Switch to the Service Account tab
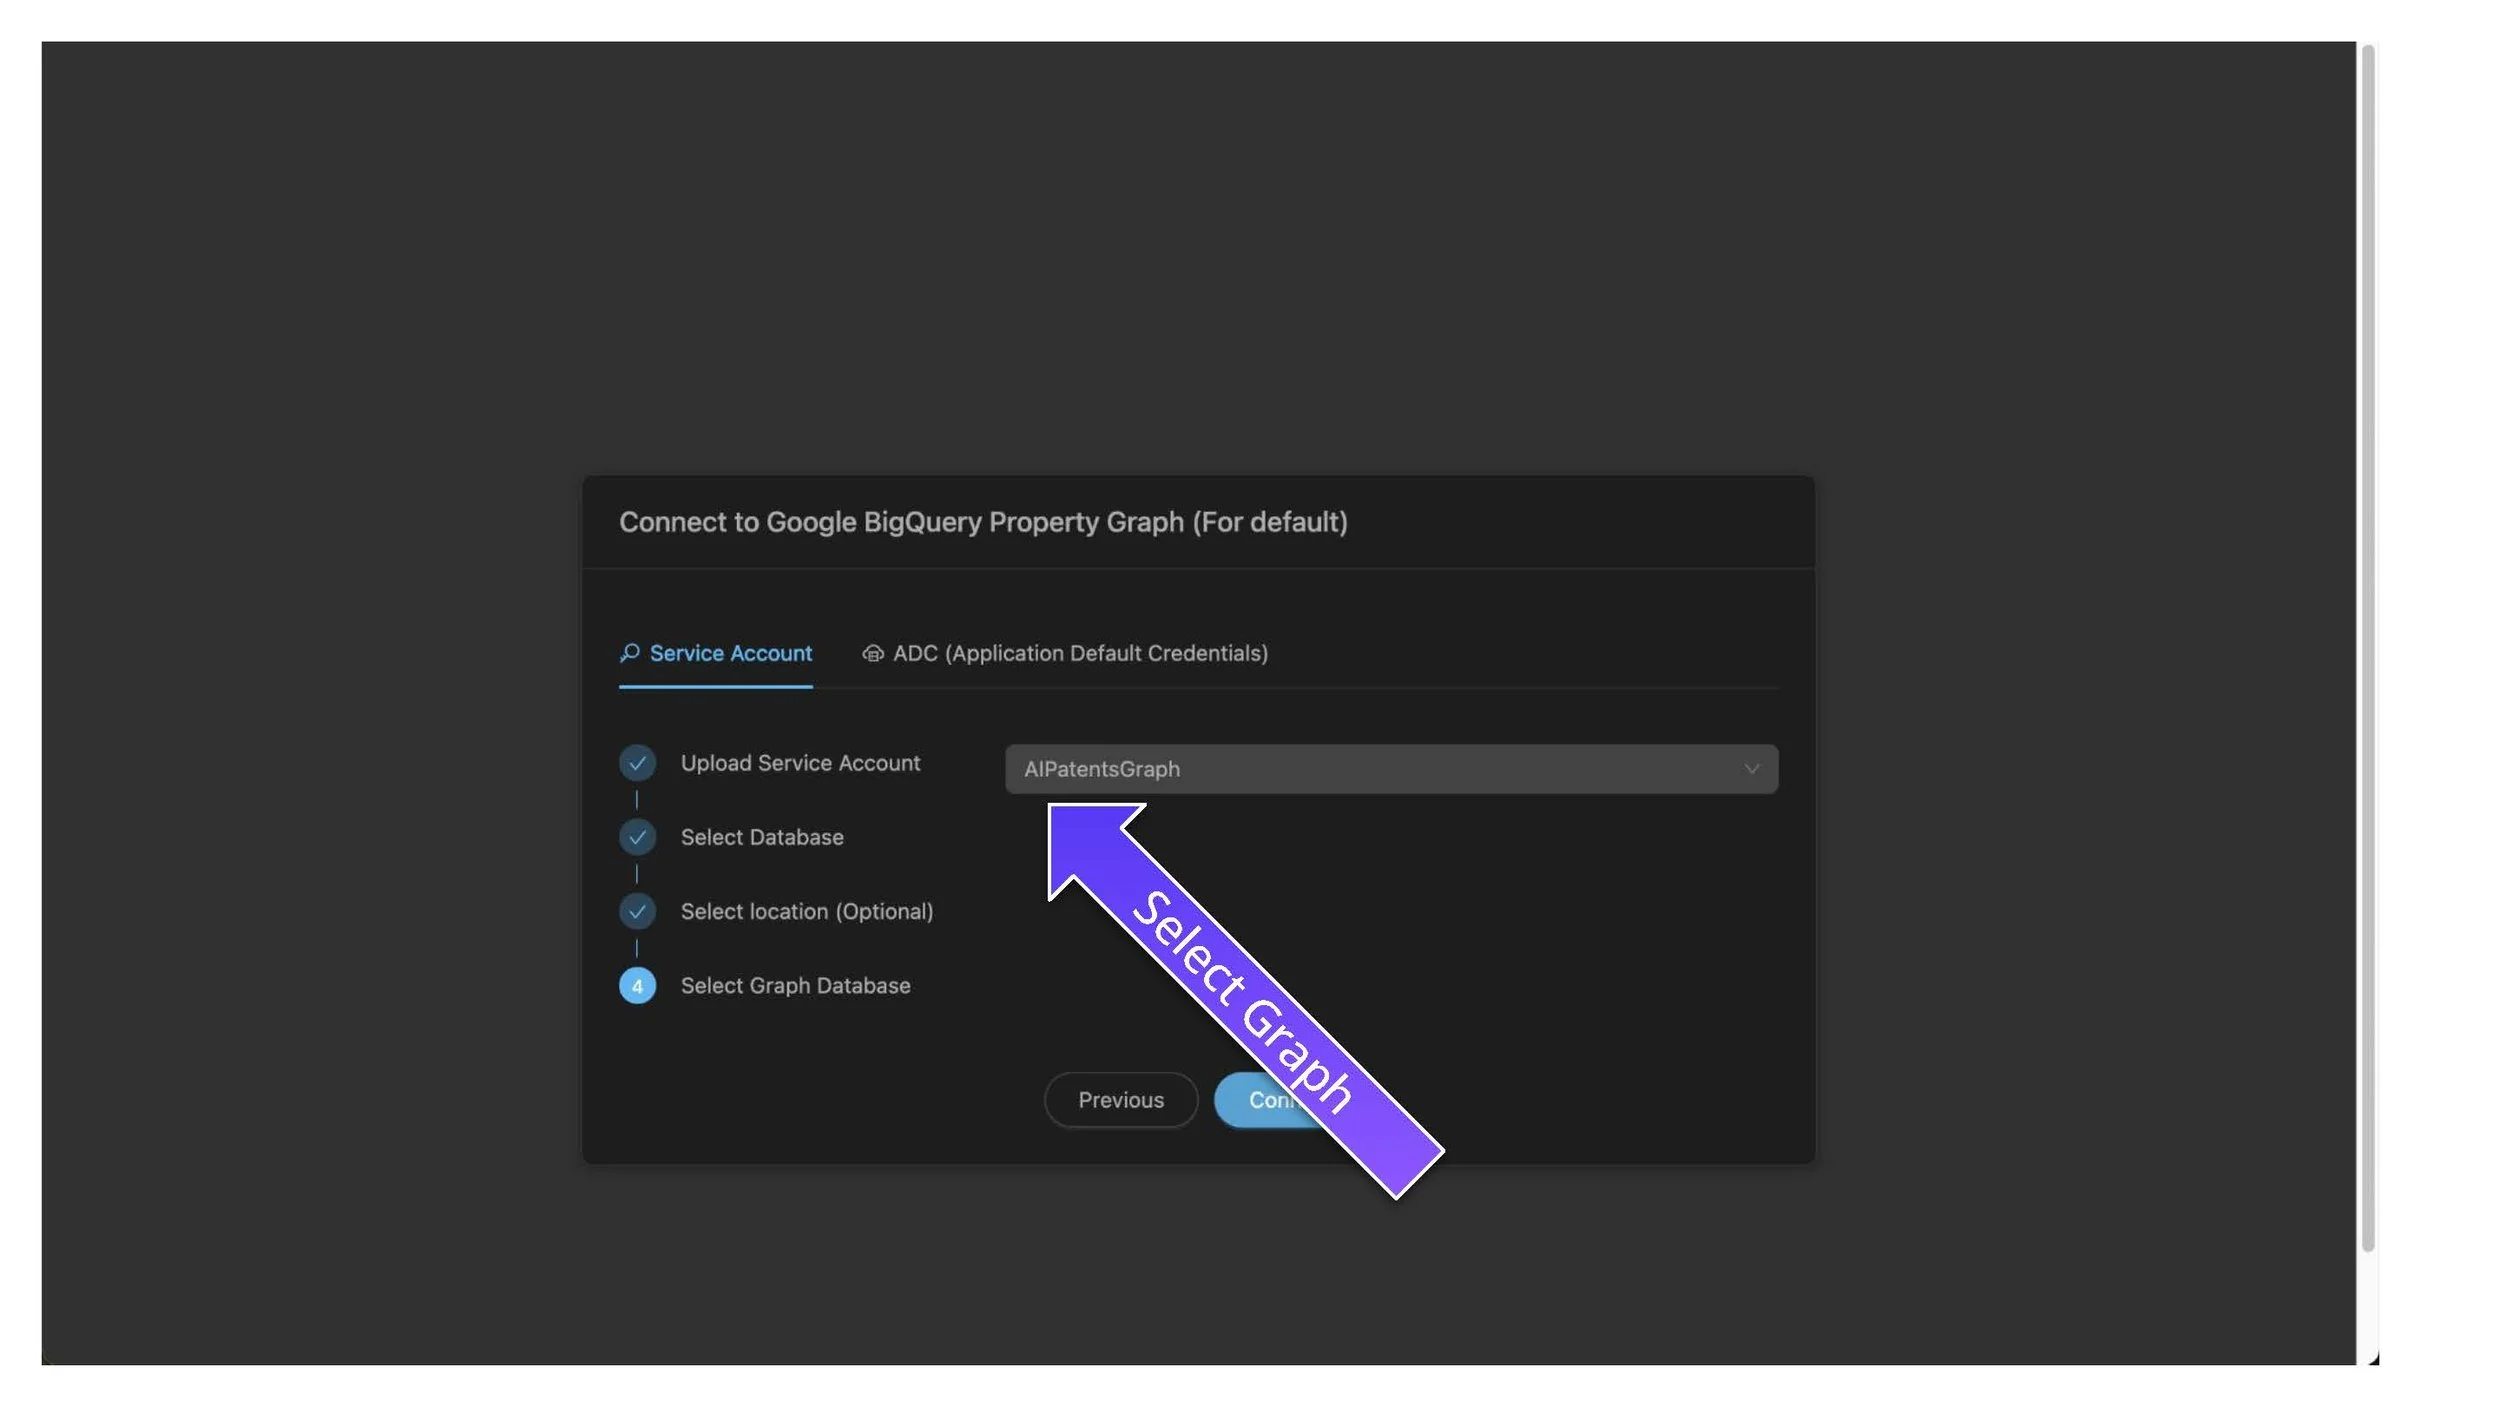 pyautogui.click(x=730, y=653)
